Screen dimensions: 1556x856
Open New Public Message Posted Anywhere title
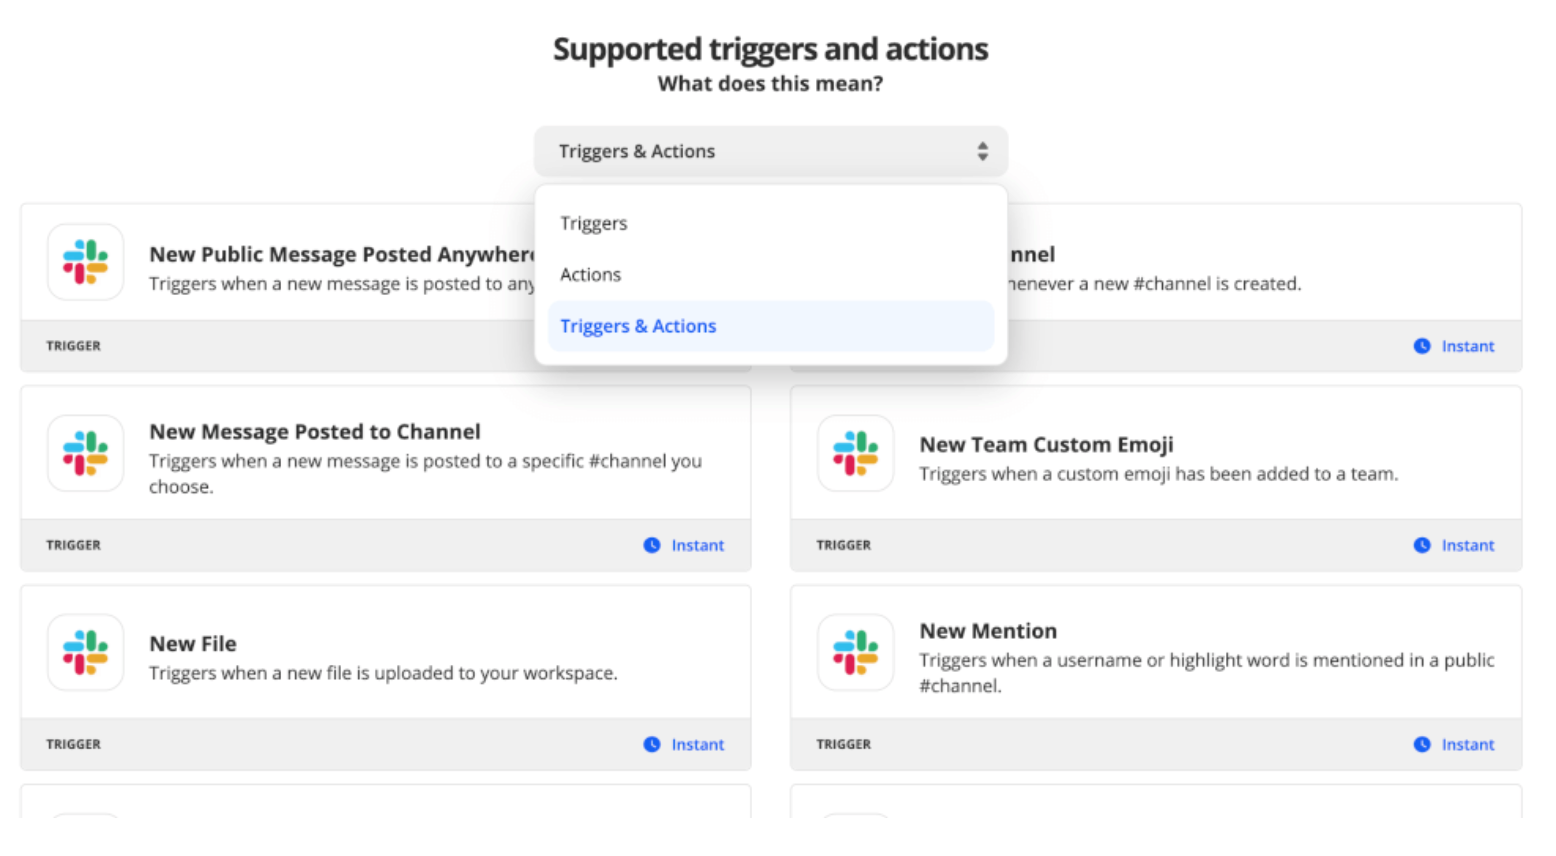[342, 254]
